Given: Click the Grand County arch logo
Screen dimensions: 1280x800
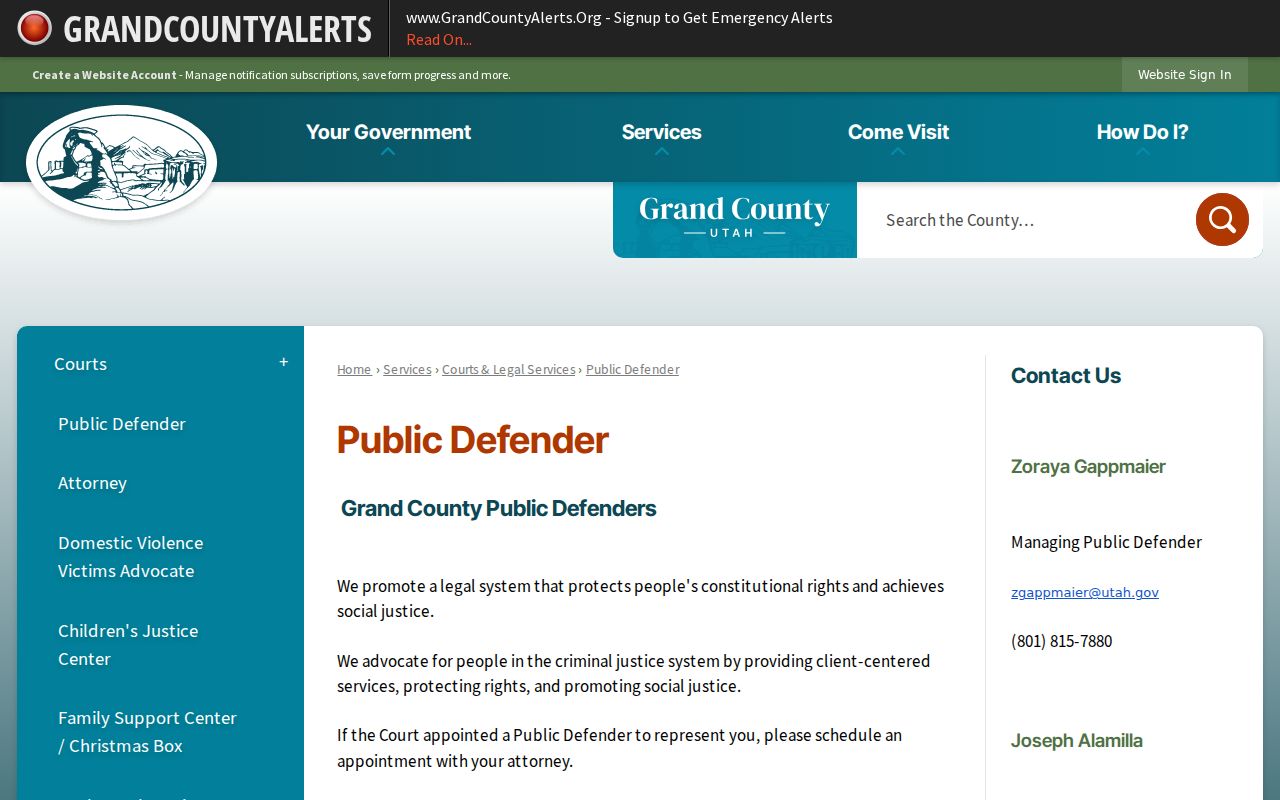Looking at the screenshot, I should click(121, 162).
